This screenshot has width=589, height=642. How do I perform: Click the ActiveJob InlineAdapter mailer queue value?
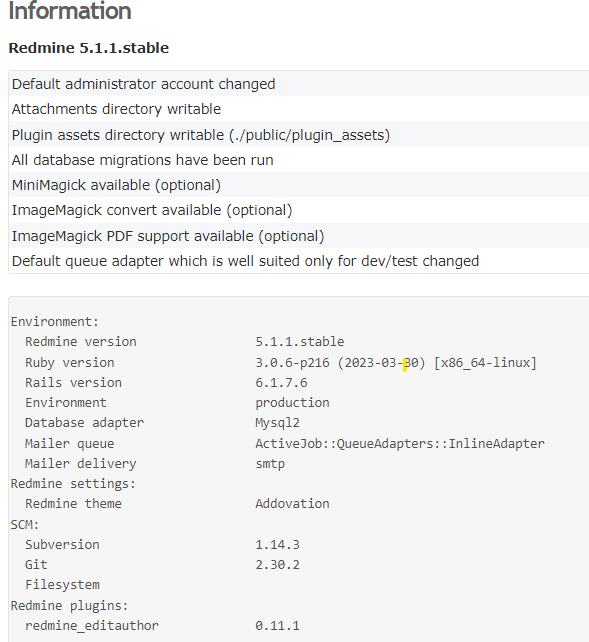click(400, 443)
